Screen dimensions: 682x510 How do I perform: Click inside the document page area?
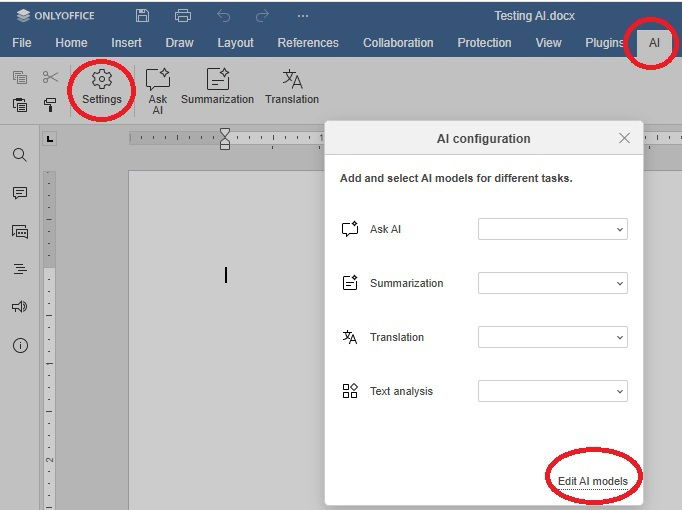pyautogui.click(x=226, y=339)
